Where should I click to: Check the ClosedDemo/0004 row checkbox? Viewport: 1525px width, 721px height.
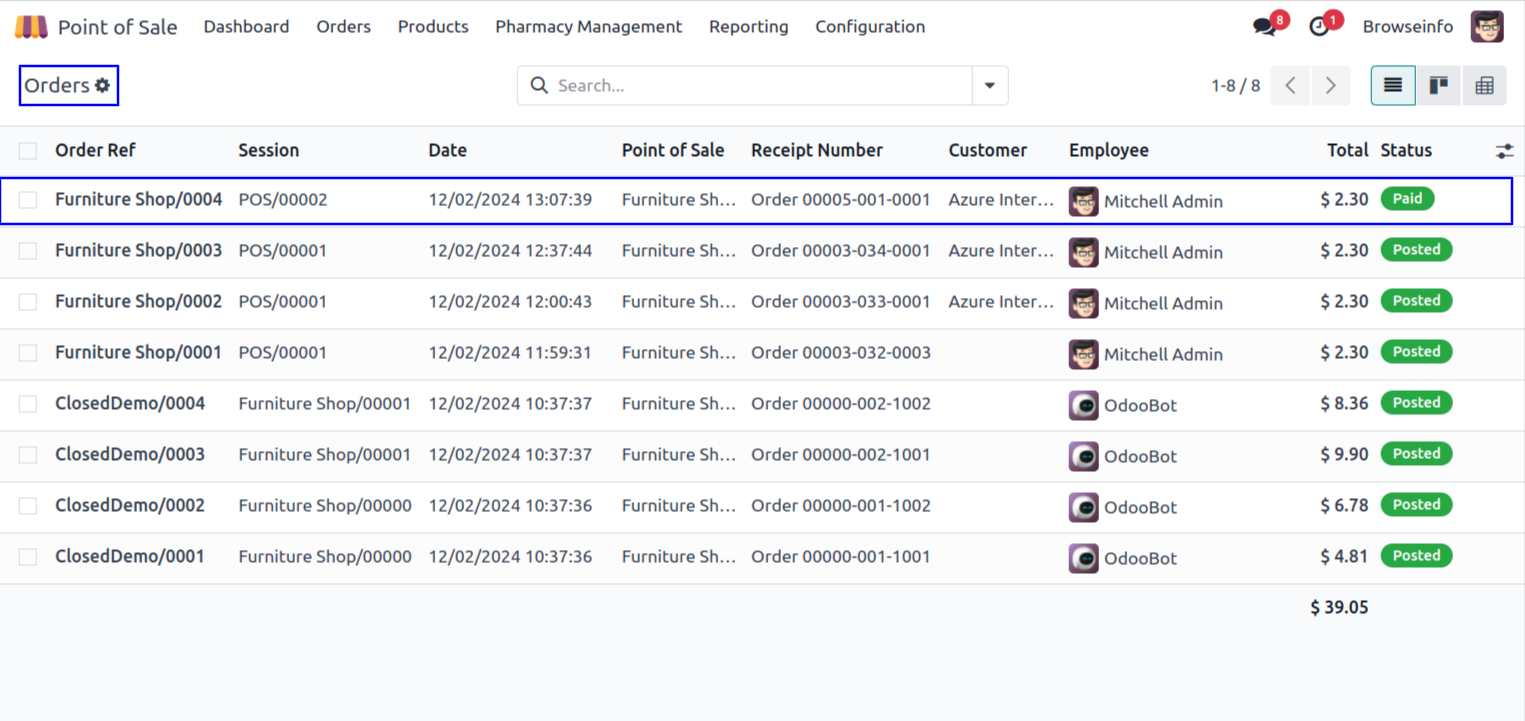tap(28, 404)
